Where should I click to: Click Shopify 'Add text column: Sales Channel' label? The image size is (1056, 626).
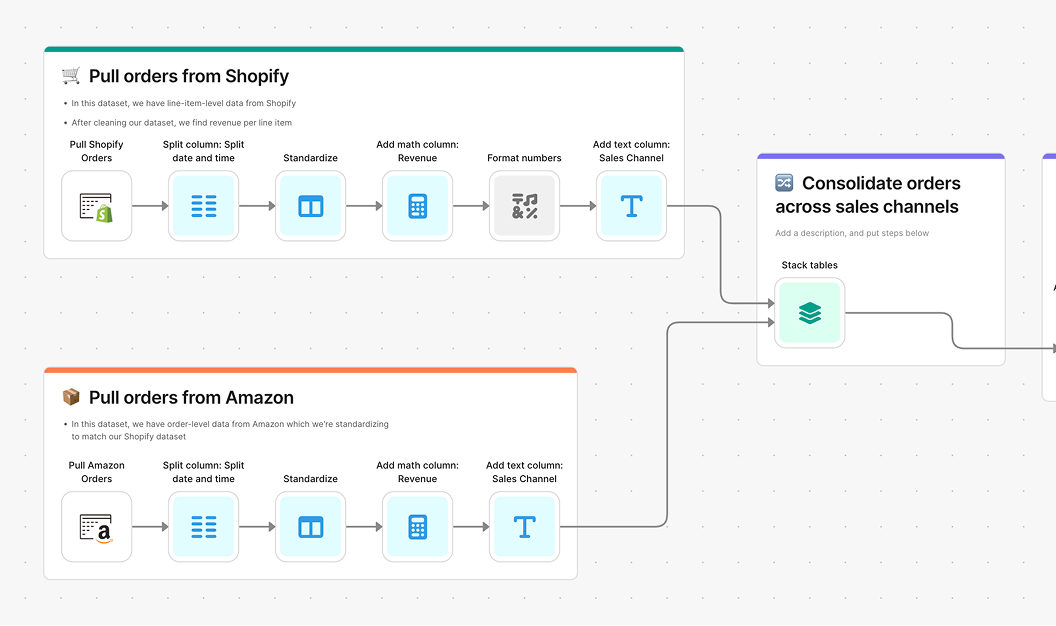click(x=631, y=151)
